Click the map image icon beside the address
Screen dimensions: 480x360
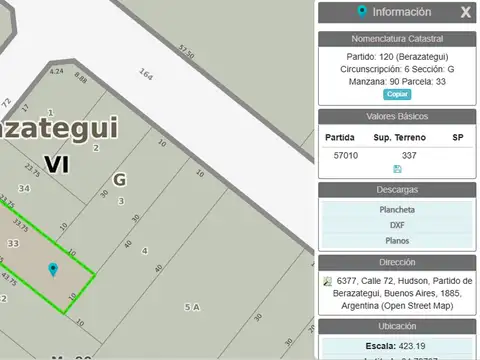point(328,282)
